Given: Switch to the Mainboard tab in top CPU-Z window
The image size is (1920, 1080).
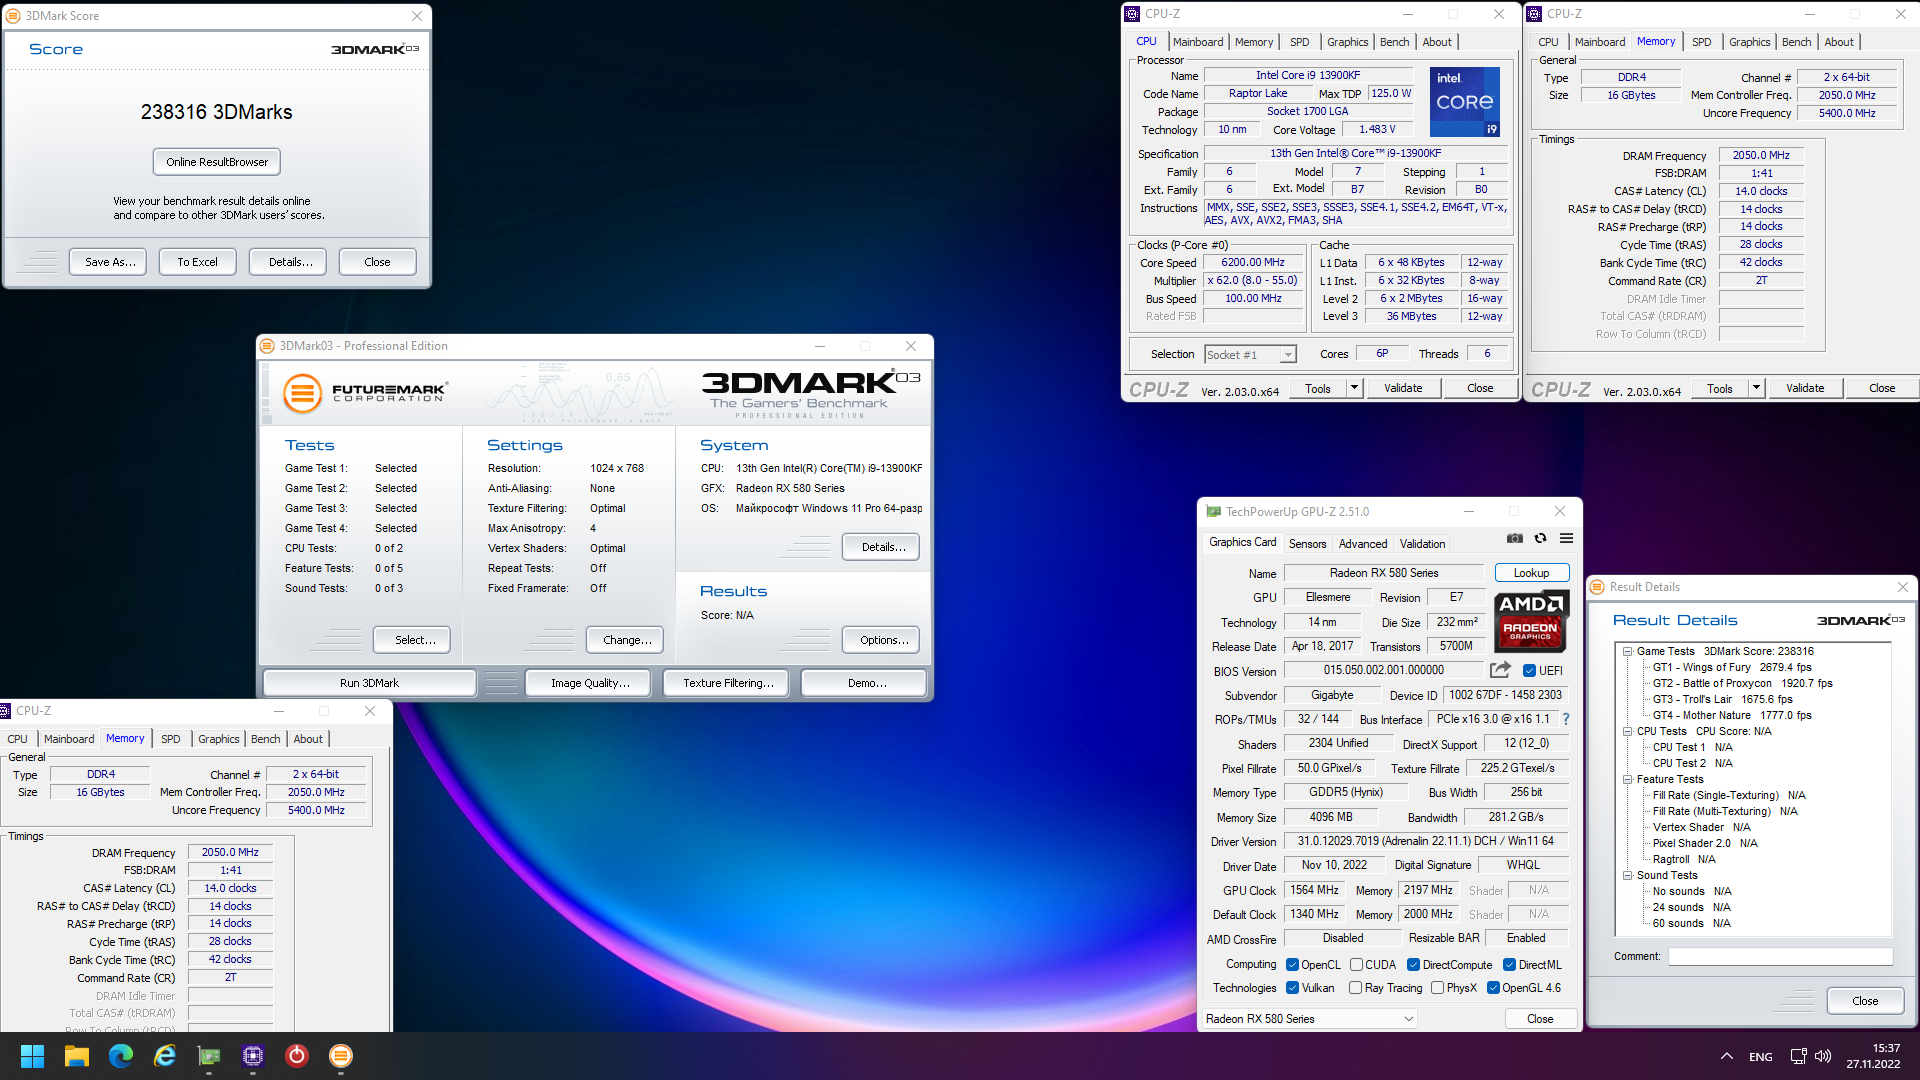Looking at the screenshot, I should point(1198,42).
